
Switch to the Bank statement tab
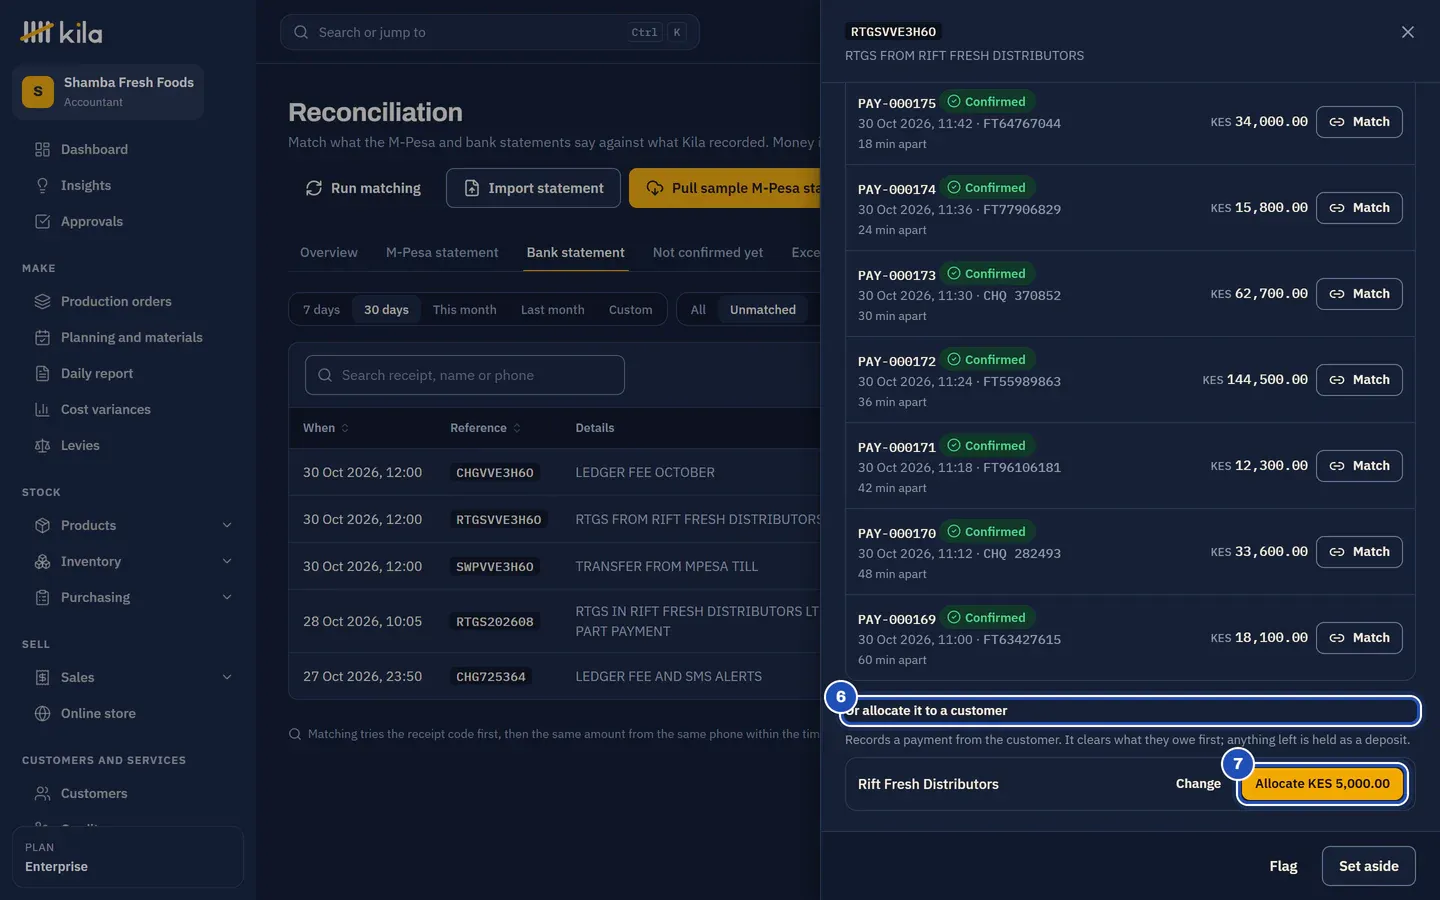[576, 253]
